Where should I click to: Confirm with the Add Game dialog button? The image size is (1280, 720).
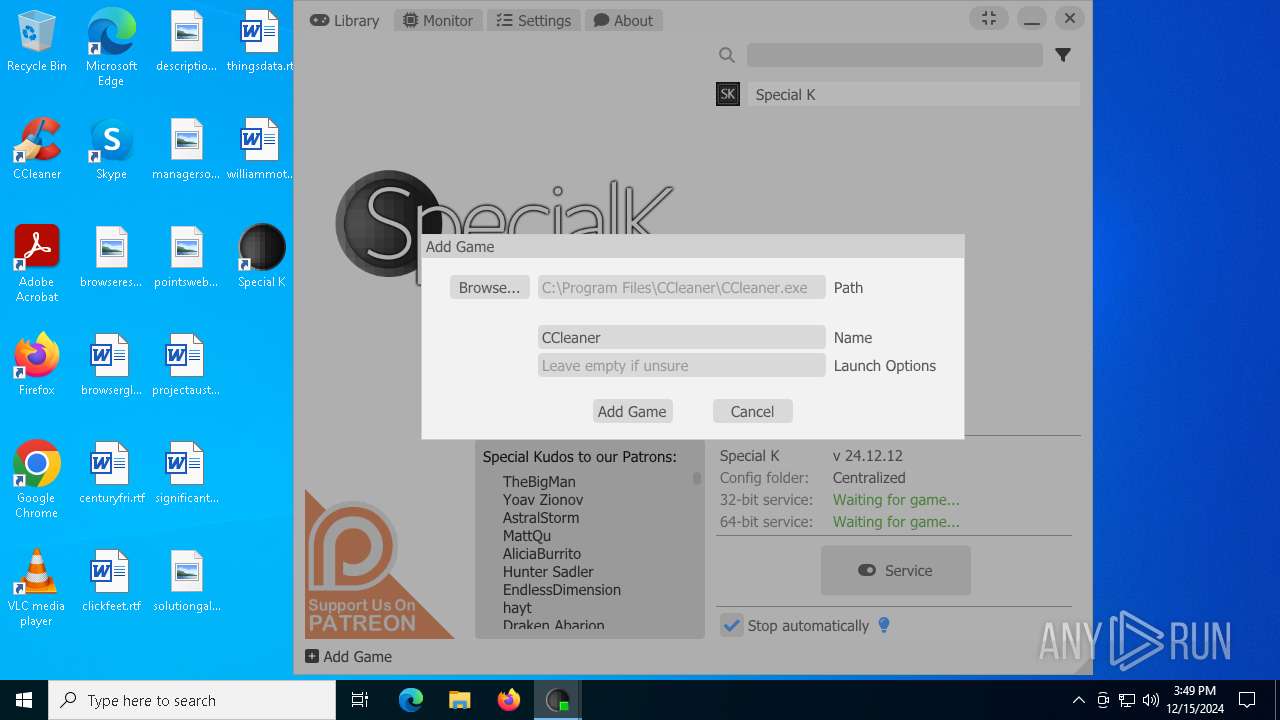pyautogui.click(x=632, y=411)
